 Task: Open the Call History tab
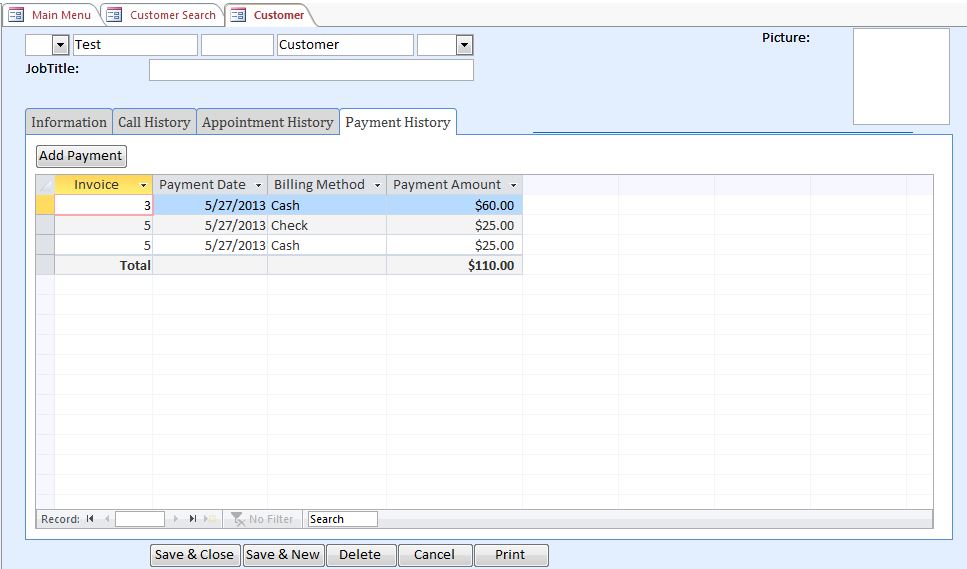[x=154, y=122]
